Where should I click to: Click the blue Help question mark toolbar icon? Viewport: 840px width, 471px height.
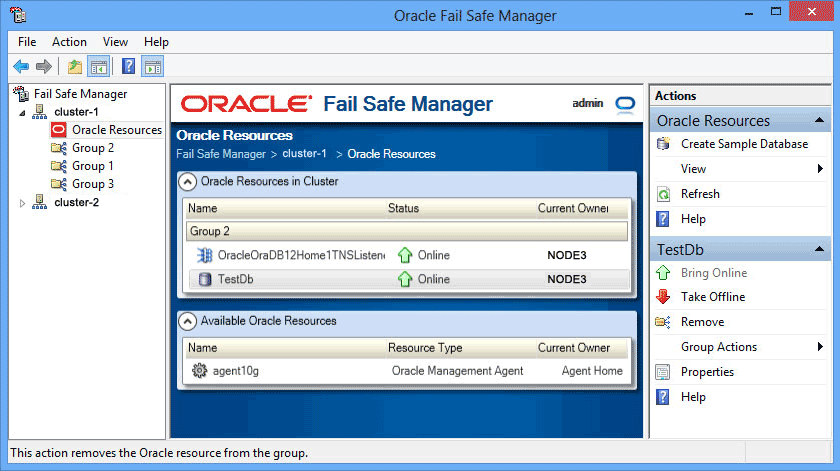(129, 66)
